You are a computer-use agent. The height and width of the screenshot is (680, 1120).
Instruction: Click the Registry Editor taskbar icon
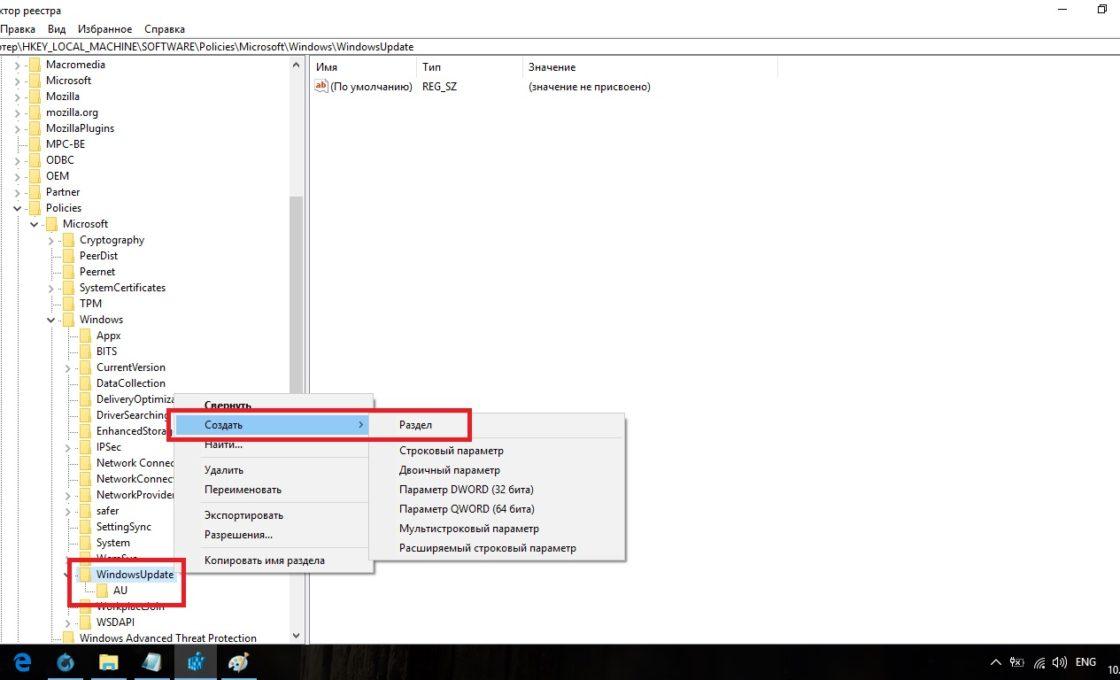[x=195, y=662]
